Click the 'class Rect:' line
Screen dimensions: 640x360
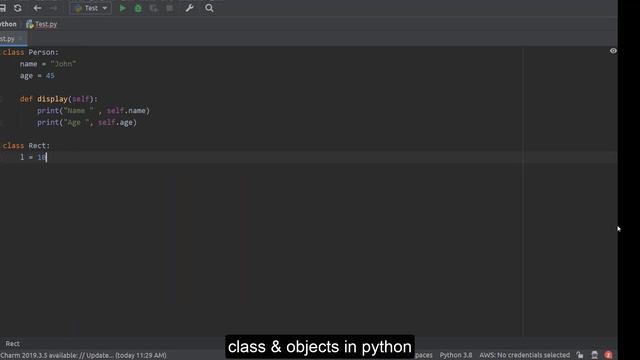tap(26, 146)
